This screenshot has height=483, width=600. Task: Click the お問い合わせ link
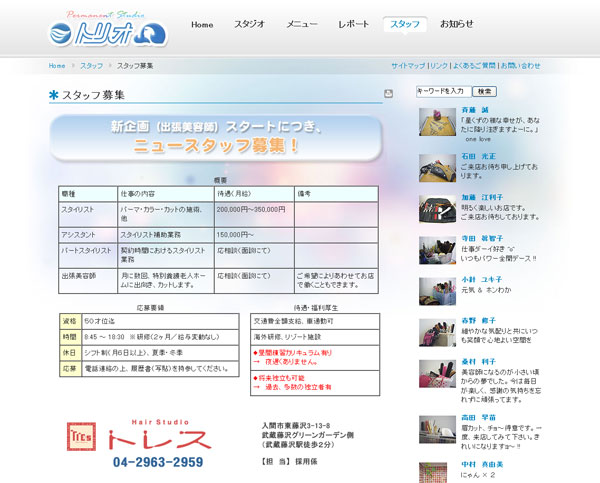pos(521,66)
